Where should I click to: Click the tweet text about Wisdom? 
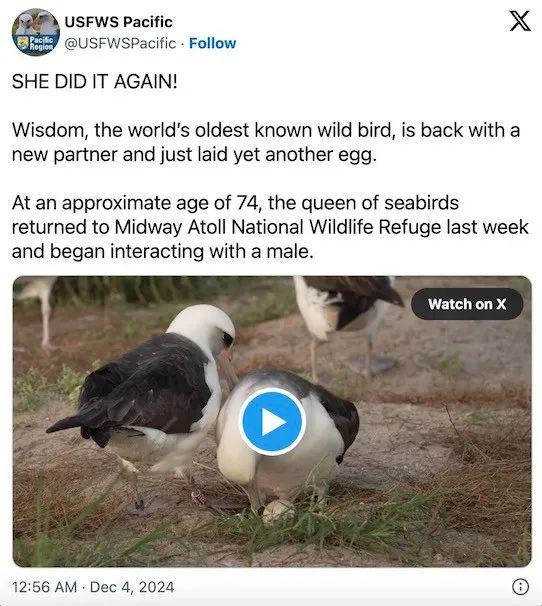[266, 142]
